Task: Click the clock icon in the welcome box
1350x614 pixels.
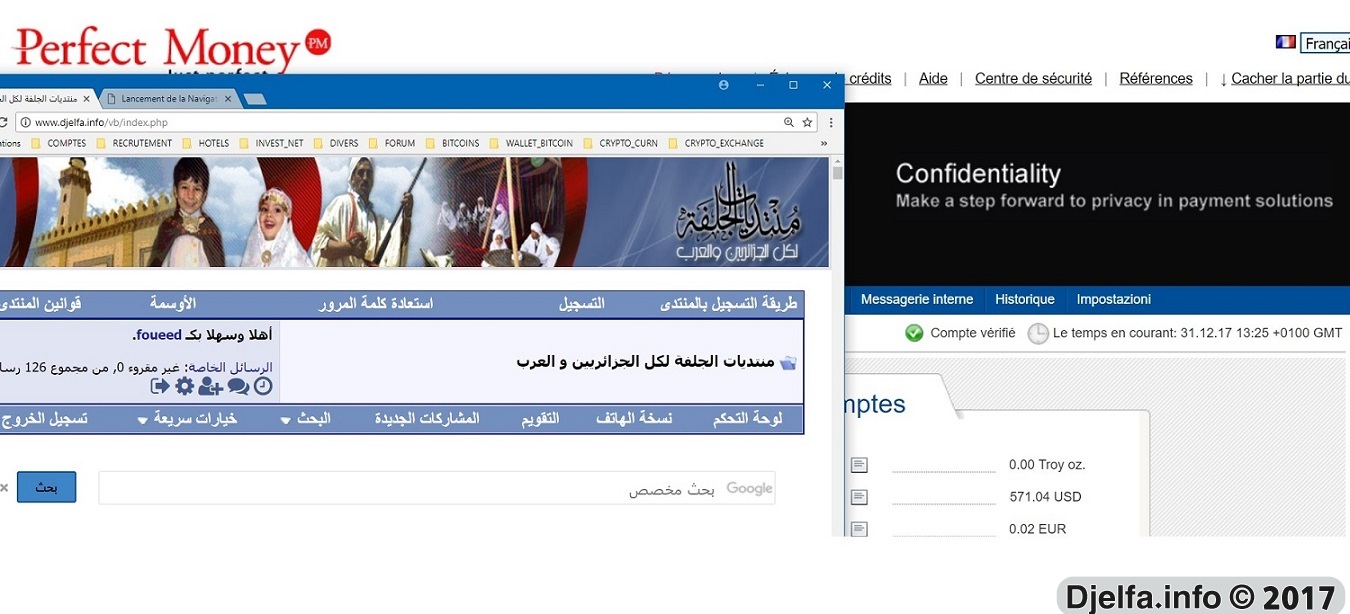Action: tap(263, 386)
